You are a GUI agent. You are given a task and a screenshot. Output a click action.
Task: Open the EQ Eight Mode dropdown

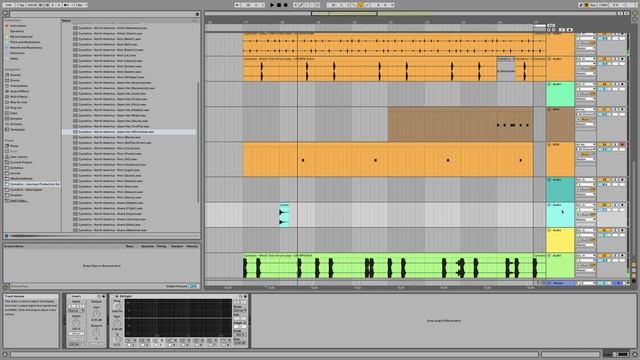[x=240, y=310]
